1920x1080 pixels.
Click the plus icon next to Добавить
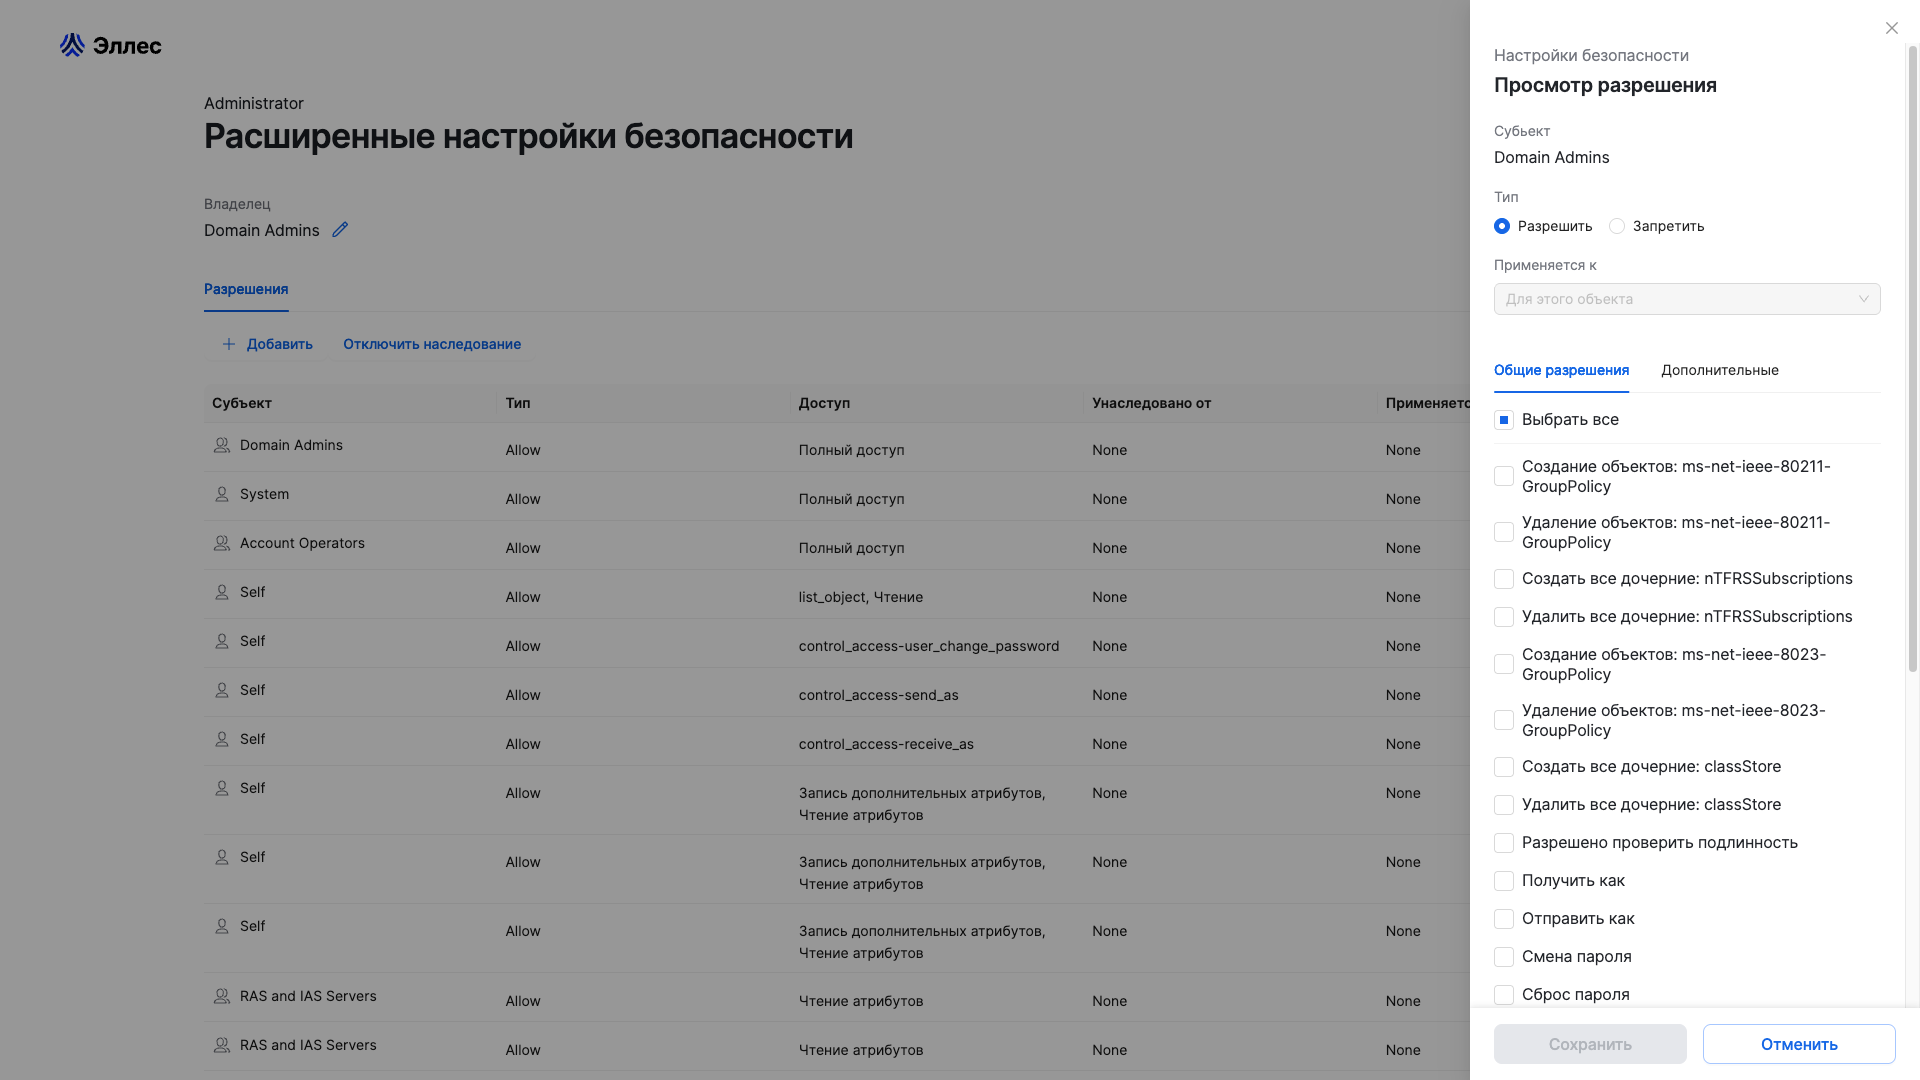229,343
